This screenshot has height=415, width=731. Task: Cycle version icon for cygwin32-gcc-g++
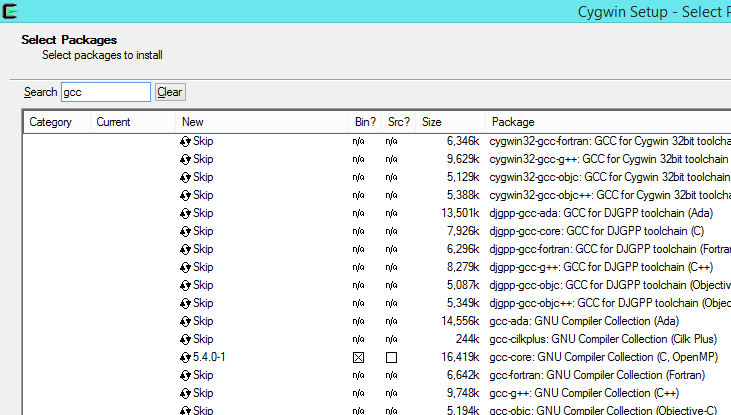click(186, 159)
